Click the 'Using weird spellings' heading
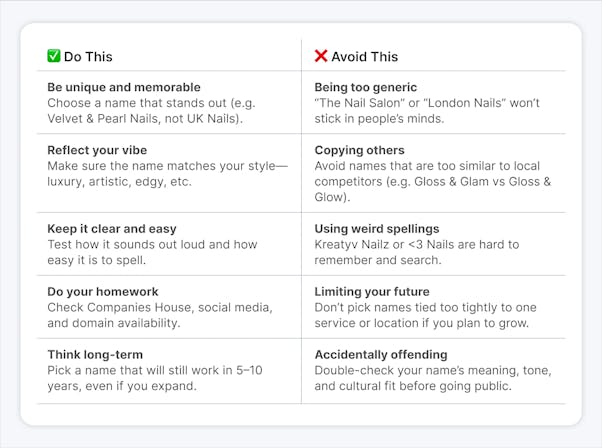This screenshot has width=602, height=448. pos(377,229)
